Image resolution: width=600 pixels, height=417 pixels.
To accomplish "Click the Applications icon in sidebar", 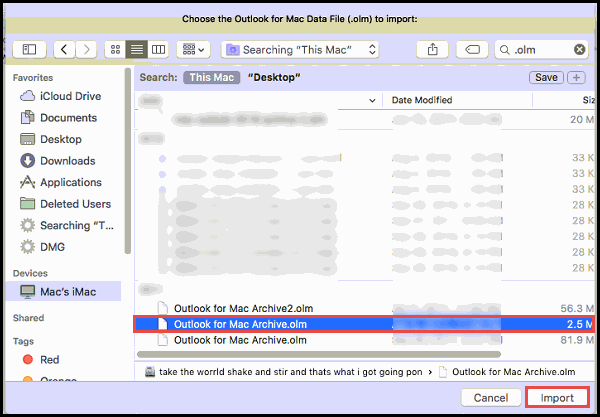I will [28, 182].
